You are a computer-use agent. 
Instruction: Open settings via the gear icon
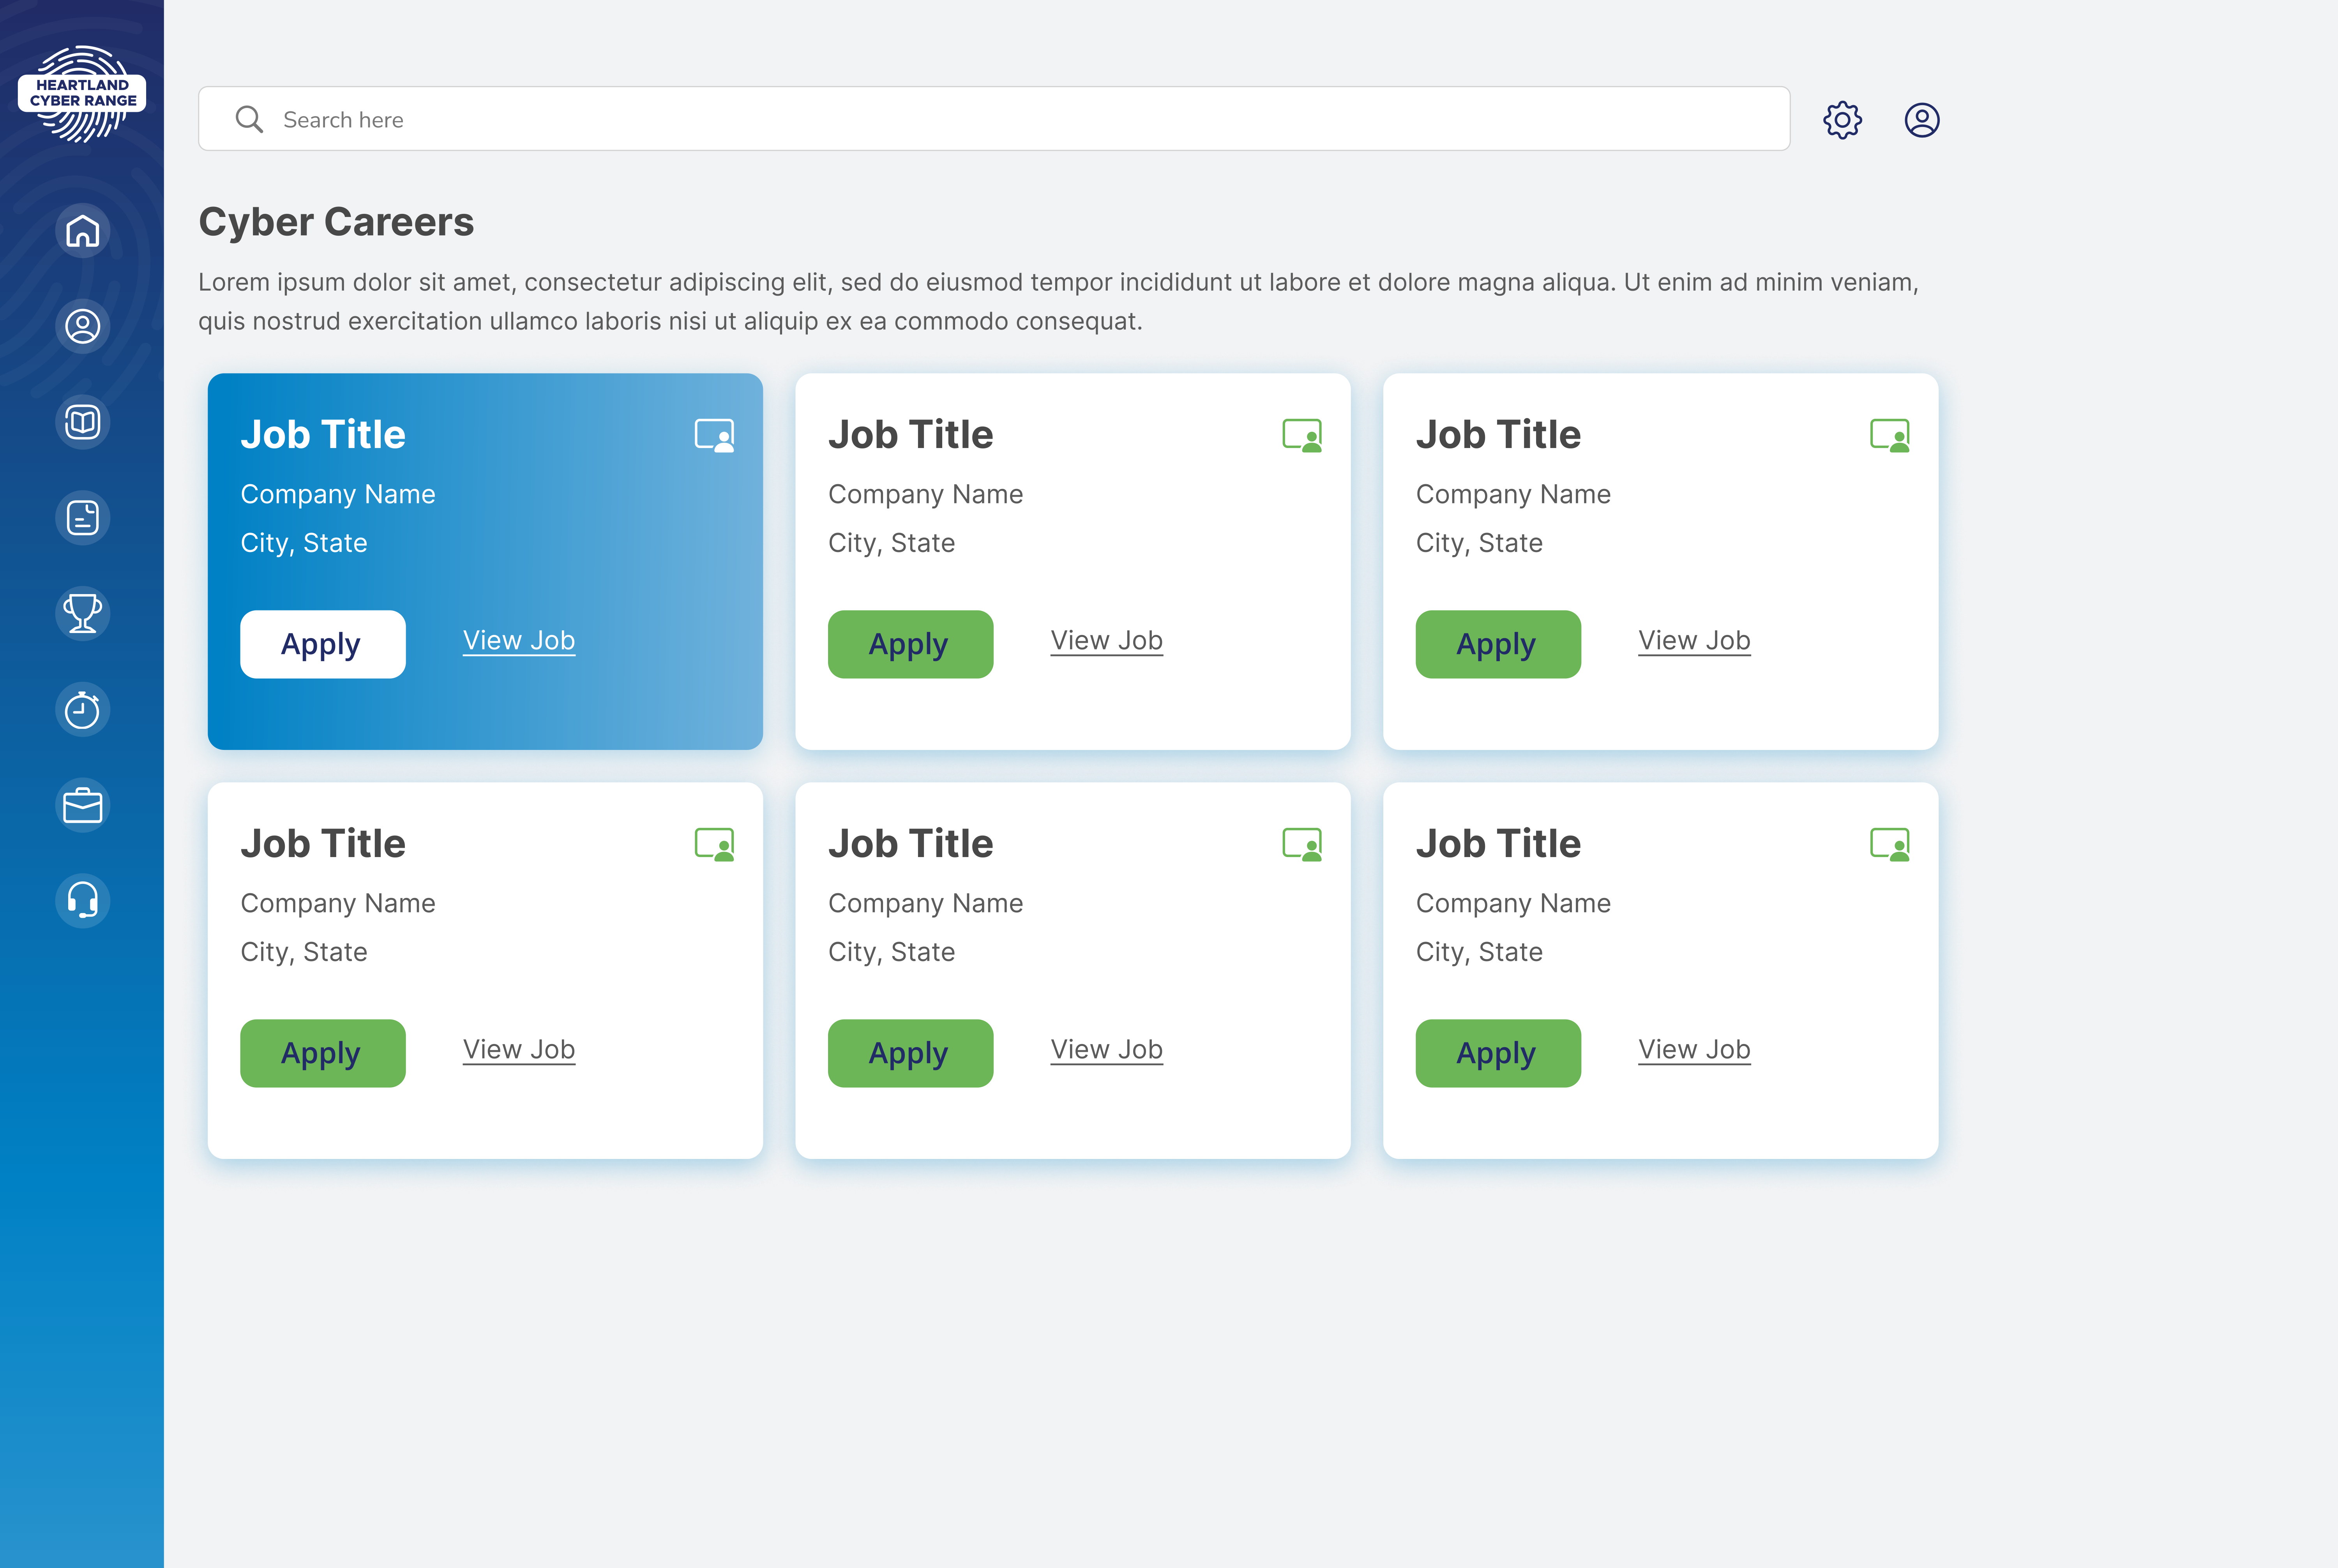click(1842, 120)
